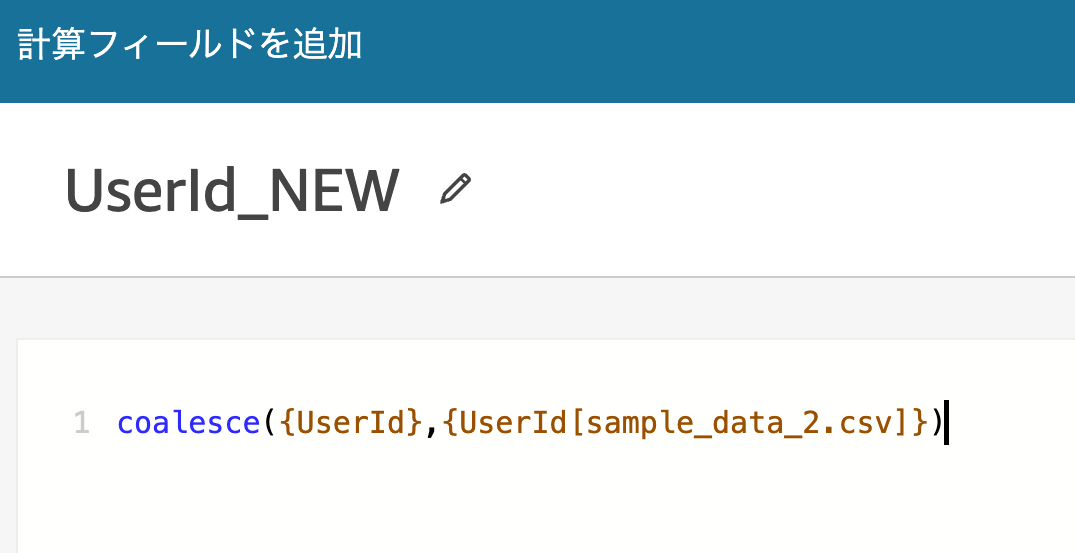Place cursor at the comma between arguments
Viewport: 1075px width, 553px height.
433,425
